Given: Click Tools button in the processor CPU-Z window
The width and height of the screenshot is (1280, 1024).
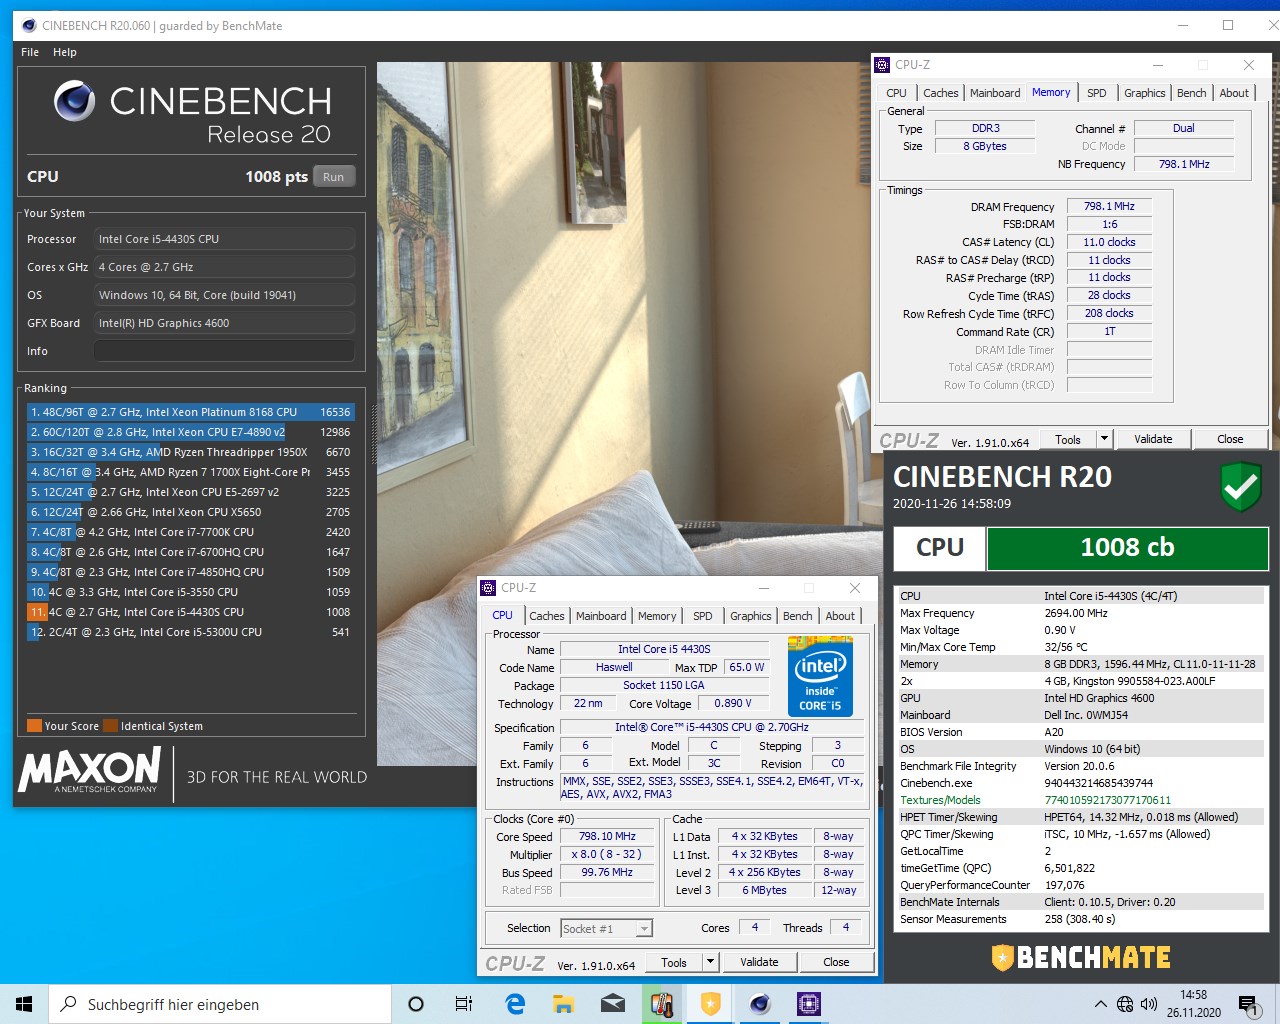Looking at the screenshot, I should point(674,962).
